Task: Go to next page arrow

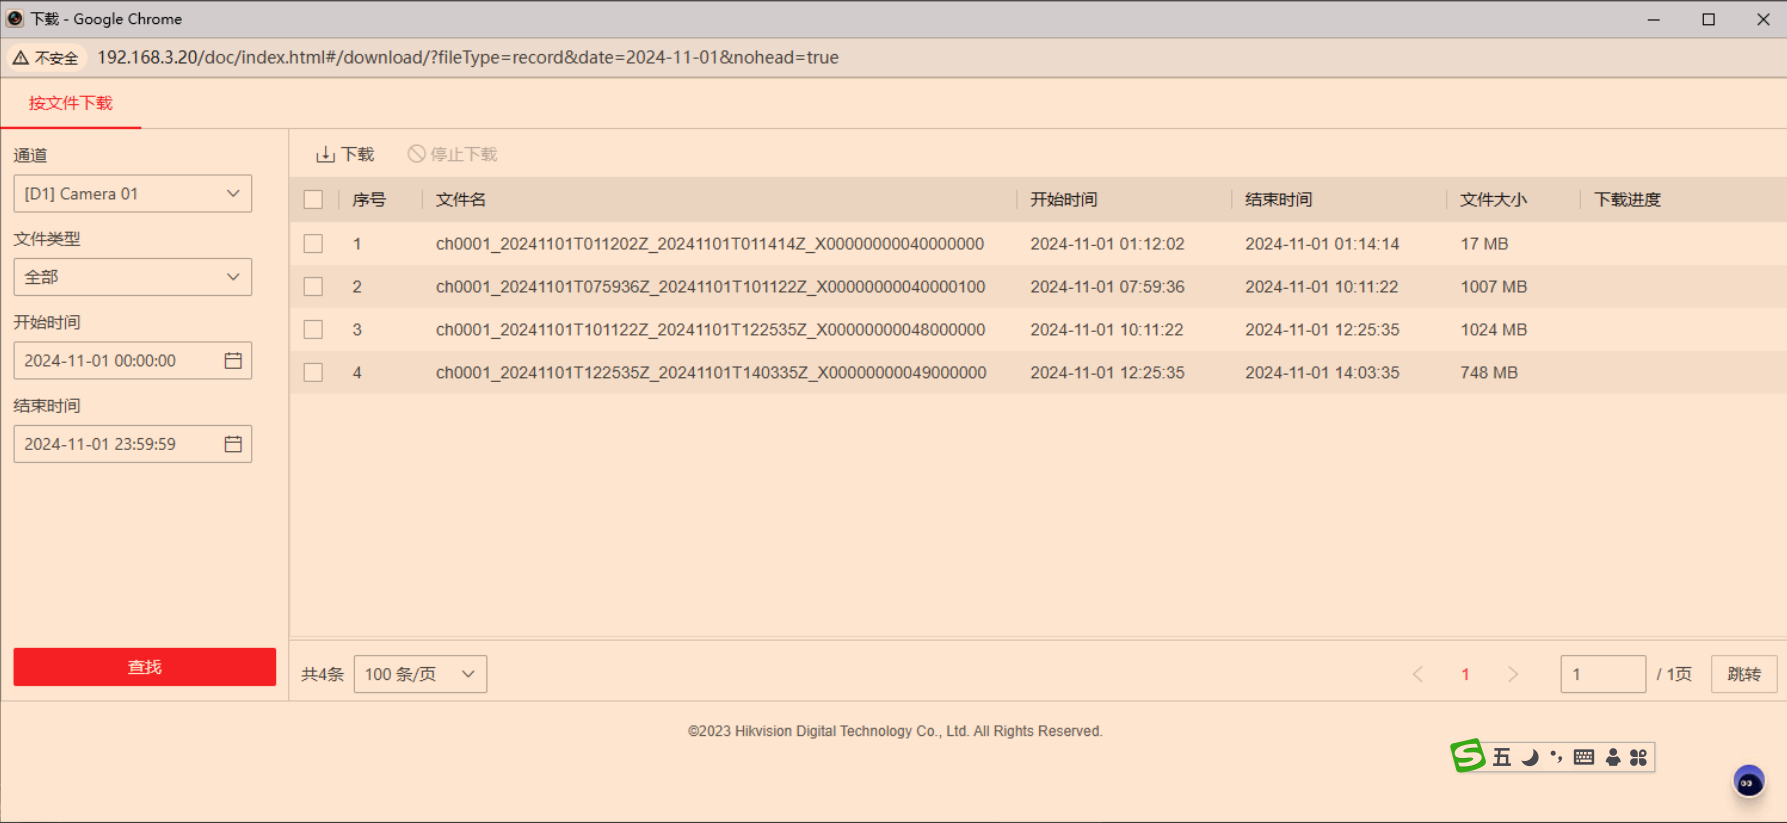Action: pyautogui.click(x=1513, y=674)
